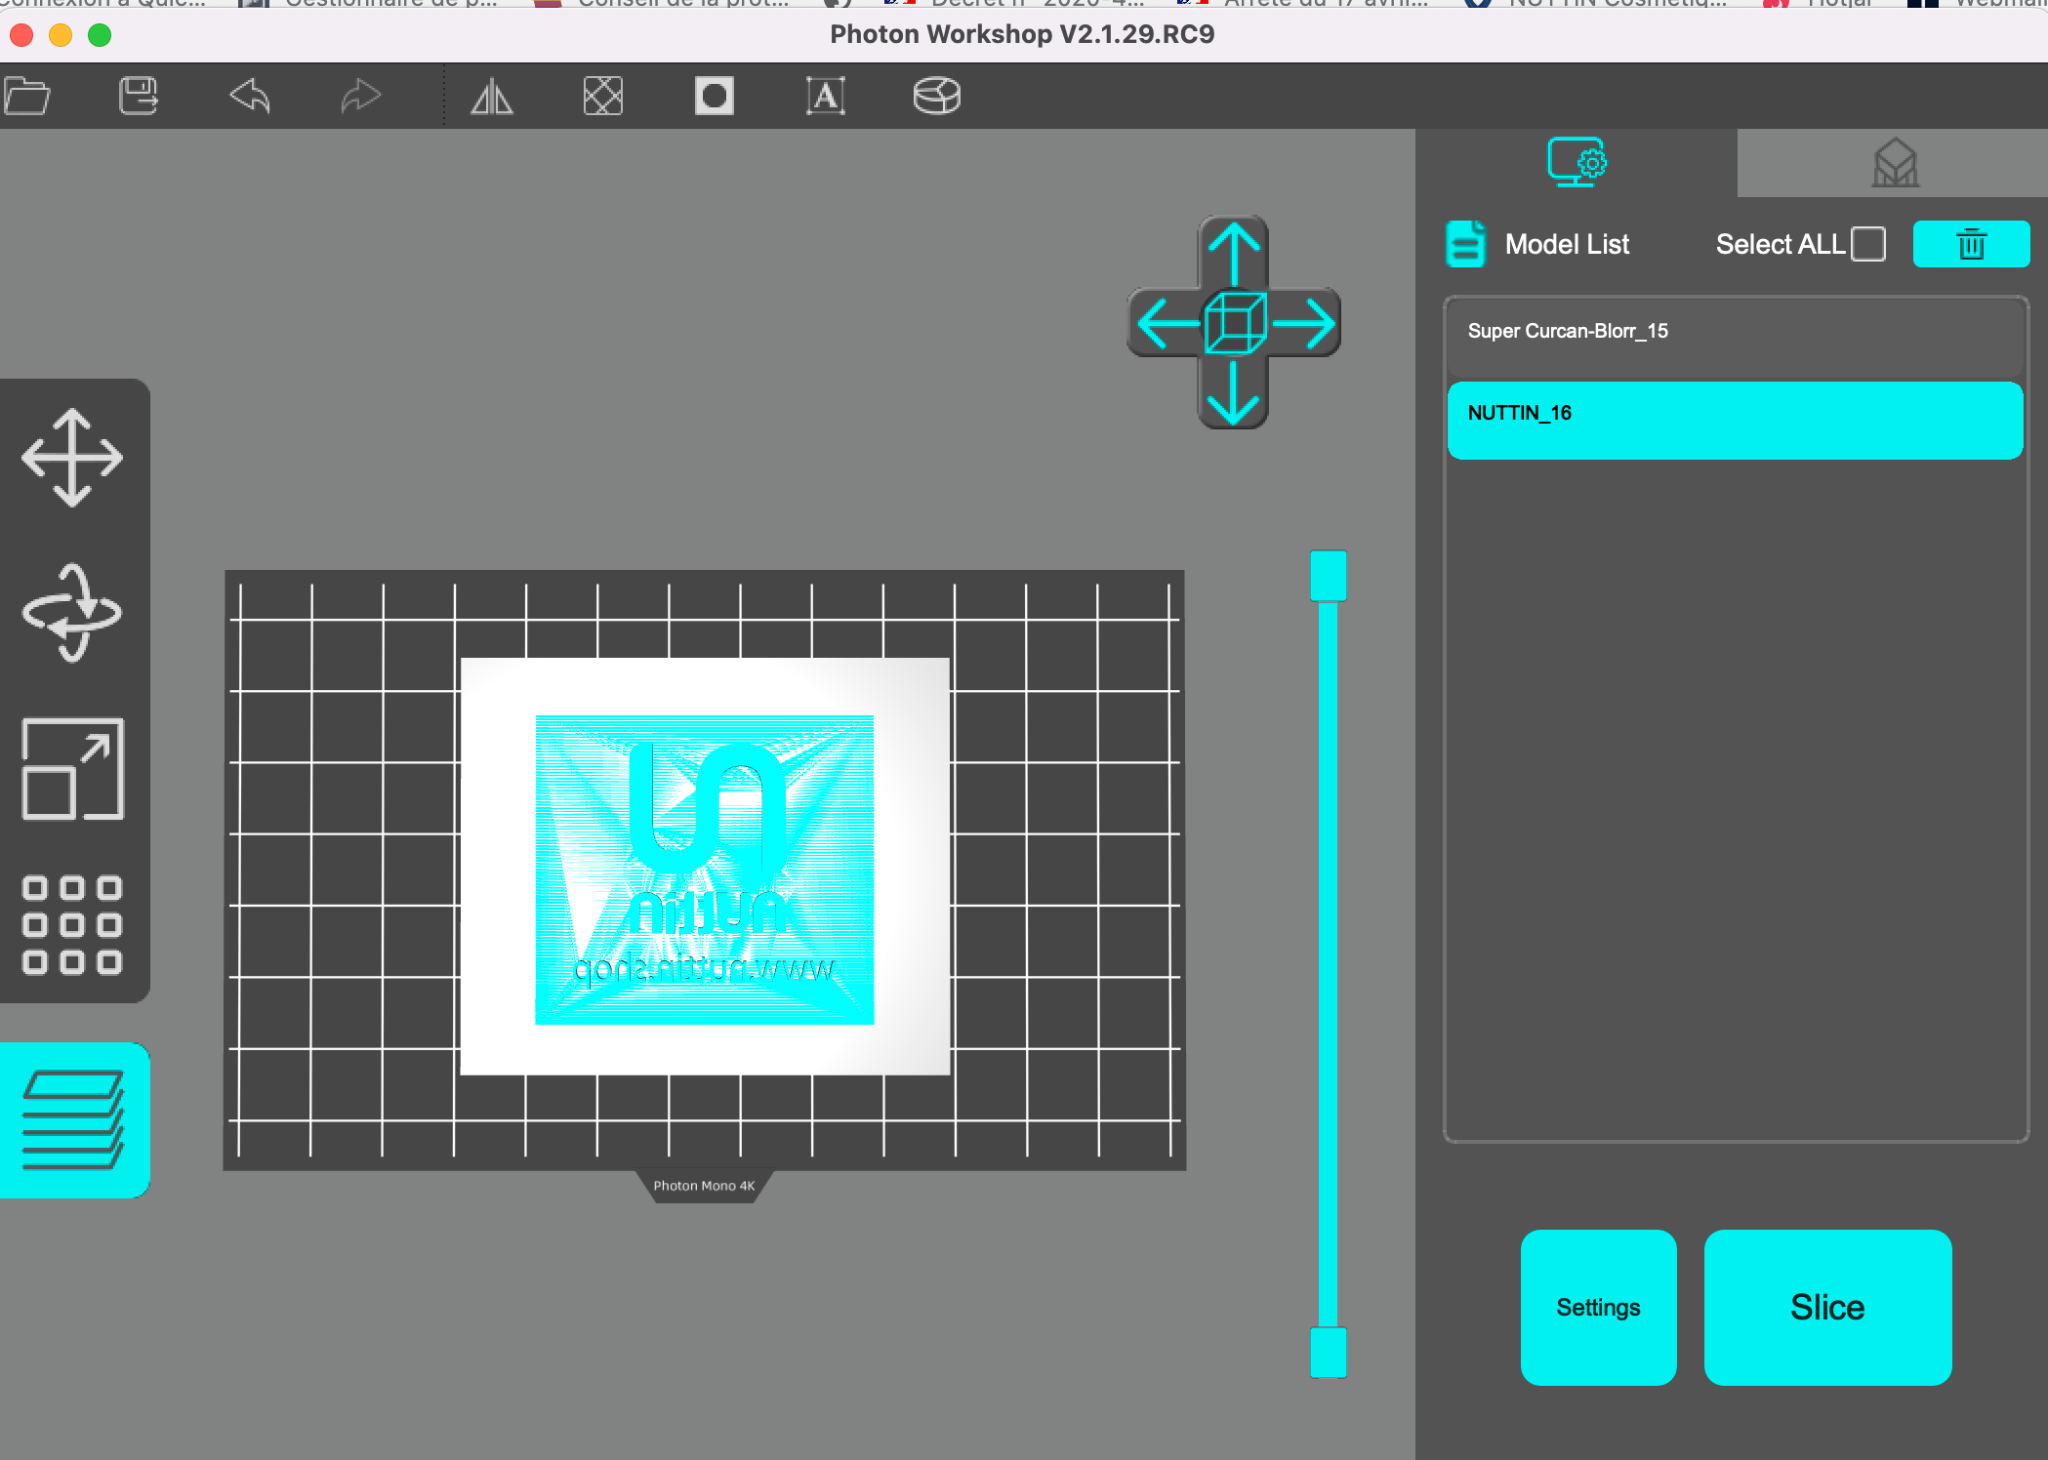
Task: Click the save file icon
Action: (138, 97)
